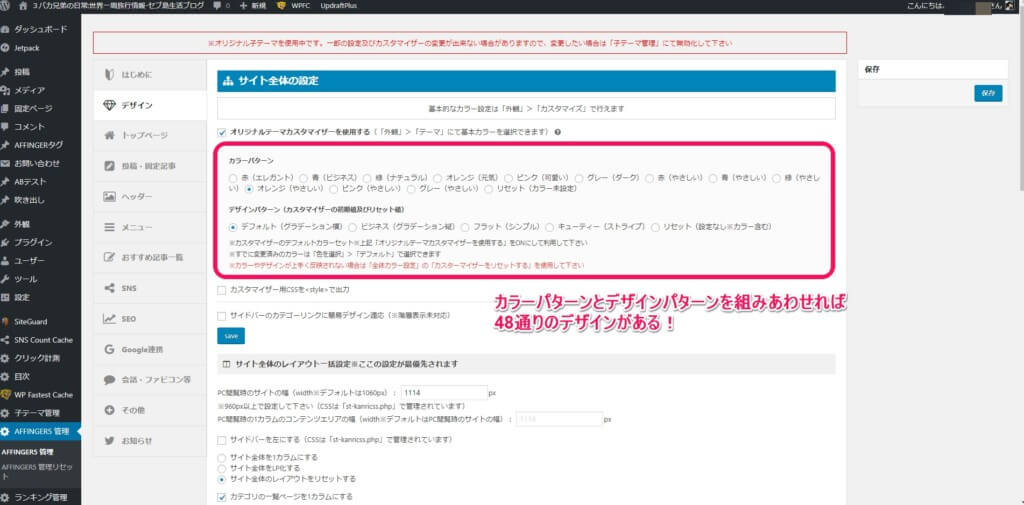Open ツール tools menu
Image resolution: width=1024 pixels, height=505 pixels.
[x=40, y=279]
